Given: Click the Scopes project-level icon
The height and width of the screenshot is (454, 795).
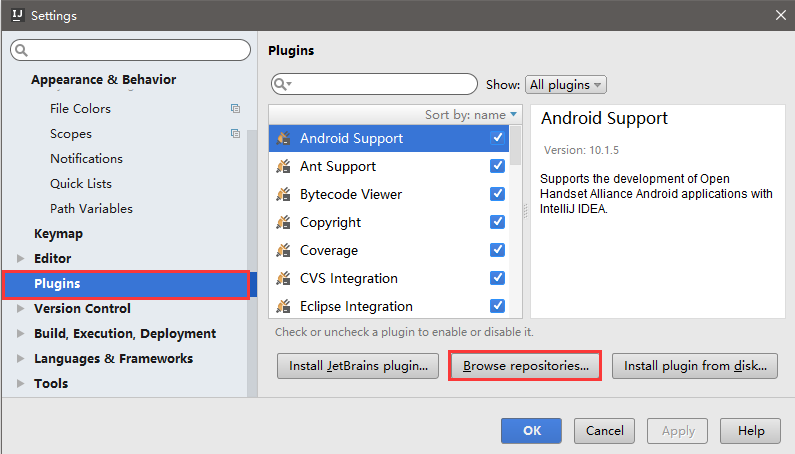Looking at the screenshot, I should coord(235,133).
